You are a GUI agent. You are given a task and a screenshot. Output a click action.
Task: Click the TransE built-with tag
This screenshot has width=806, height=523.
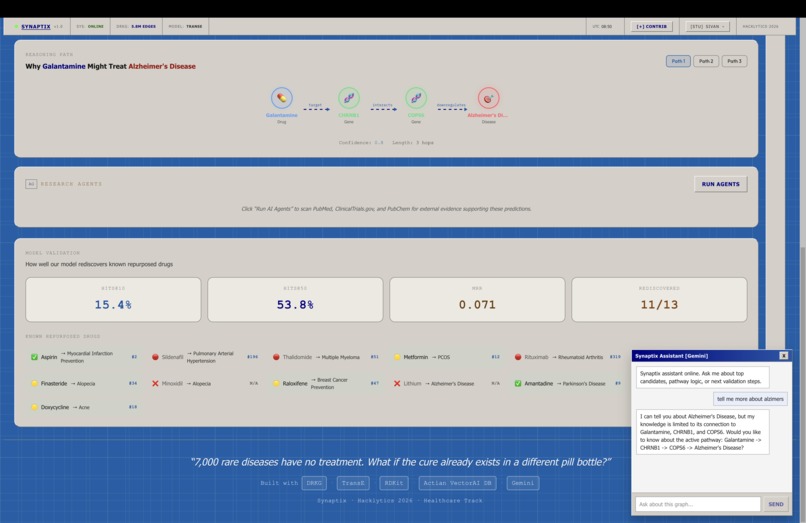click(x=353, y=483)
